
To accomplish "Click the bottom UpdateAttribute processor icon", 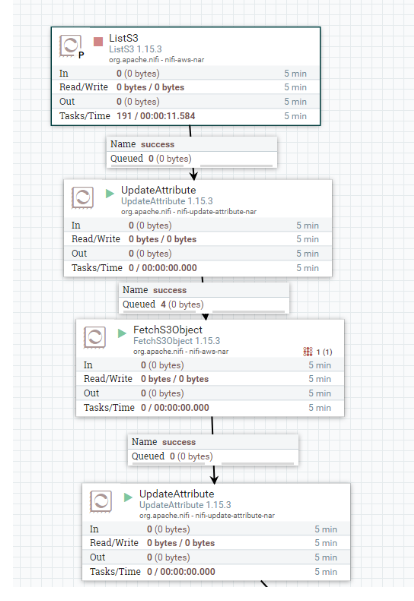I will tap(101, 501).
